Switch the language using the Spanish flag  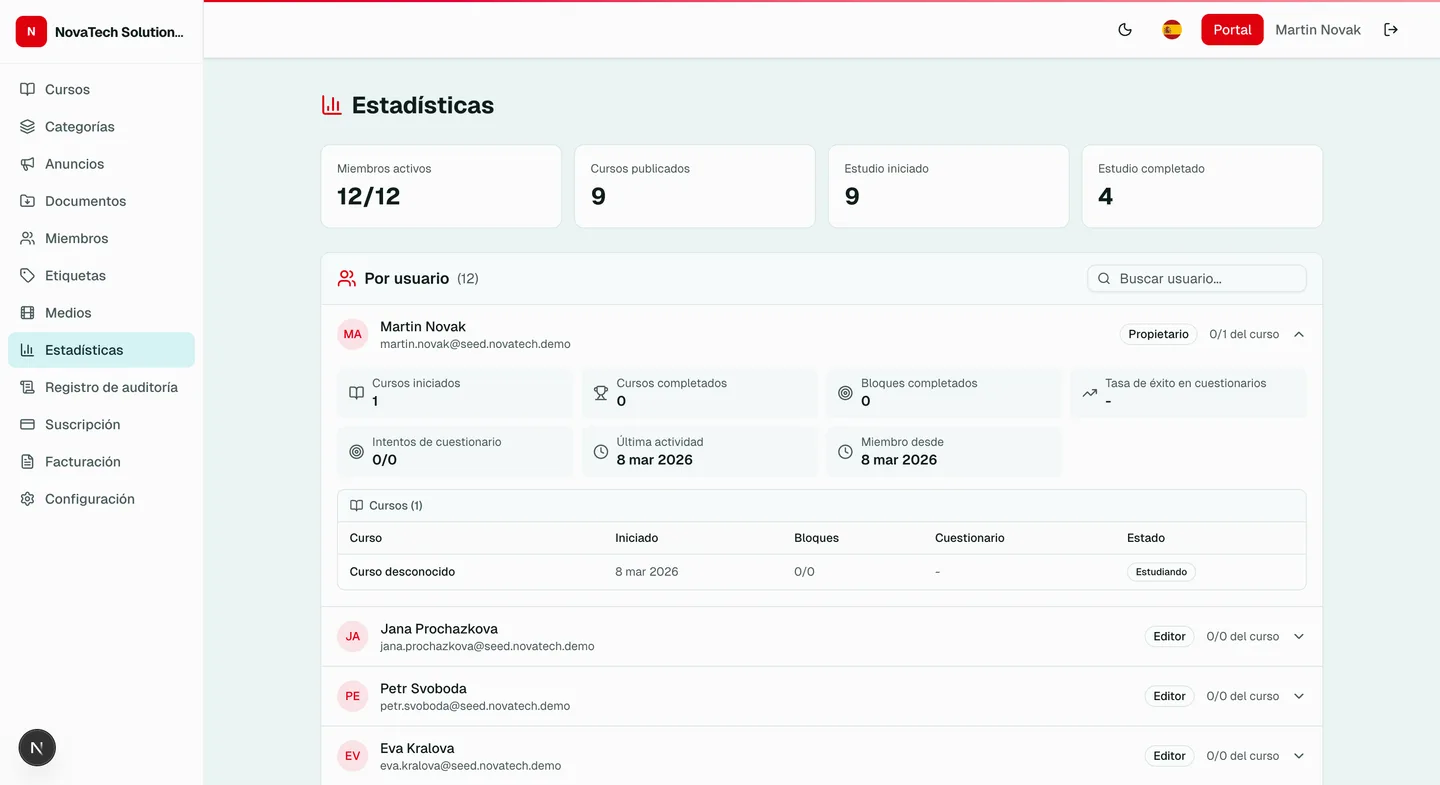pyautogui.click(x=1171, y=29)
